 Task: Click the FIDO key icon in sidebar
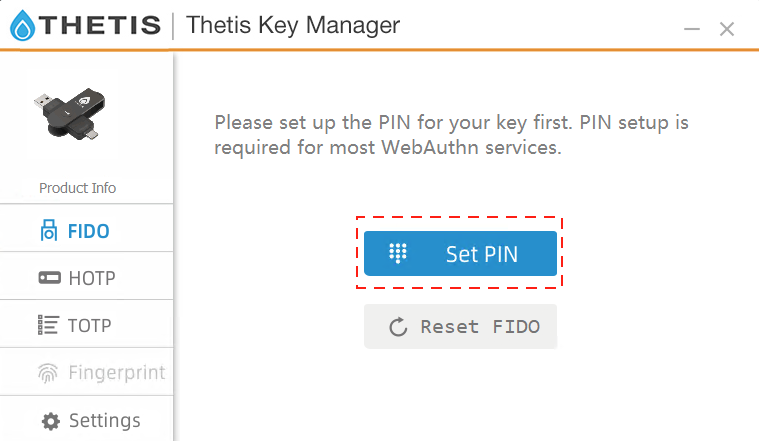[x=48, y=232]
